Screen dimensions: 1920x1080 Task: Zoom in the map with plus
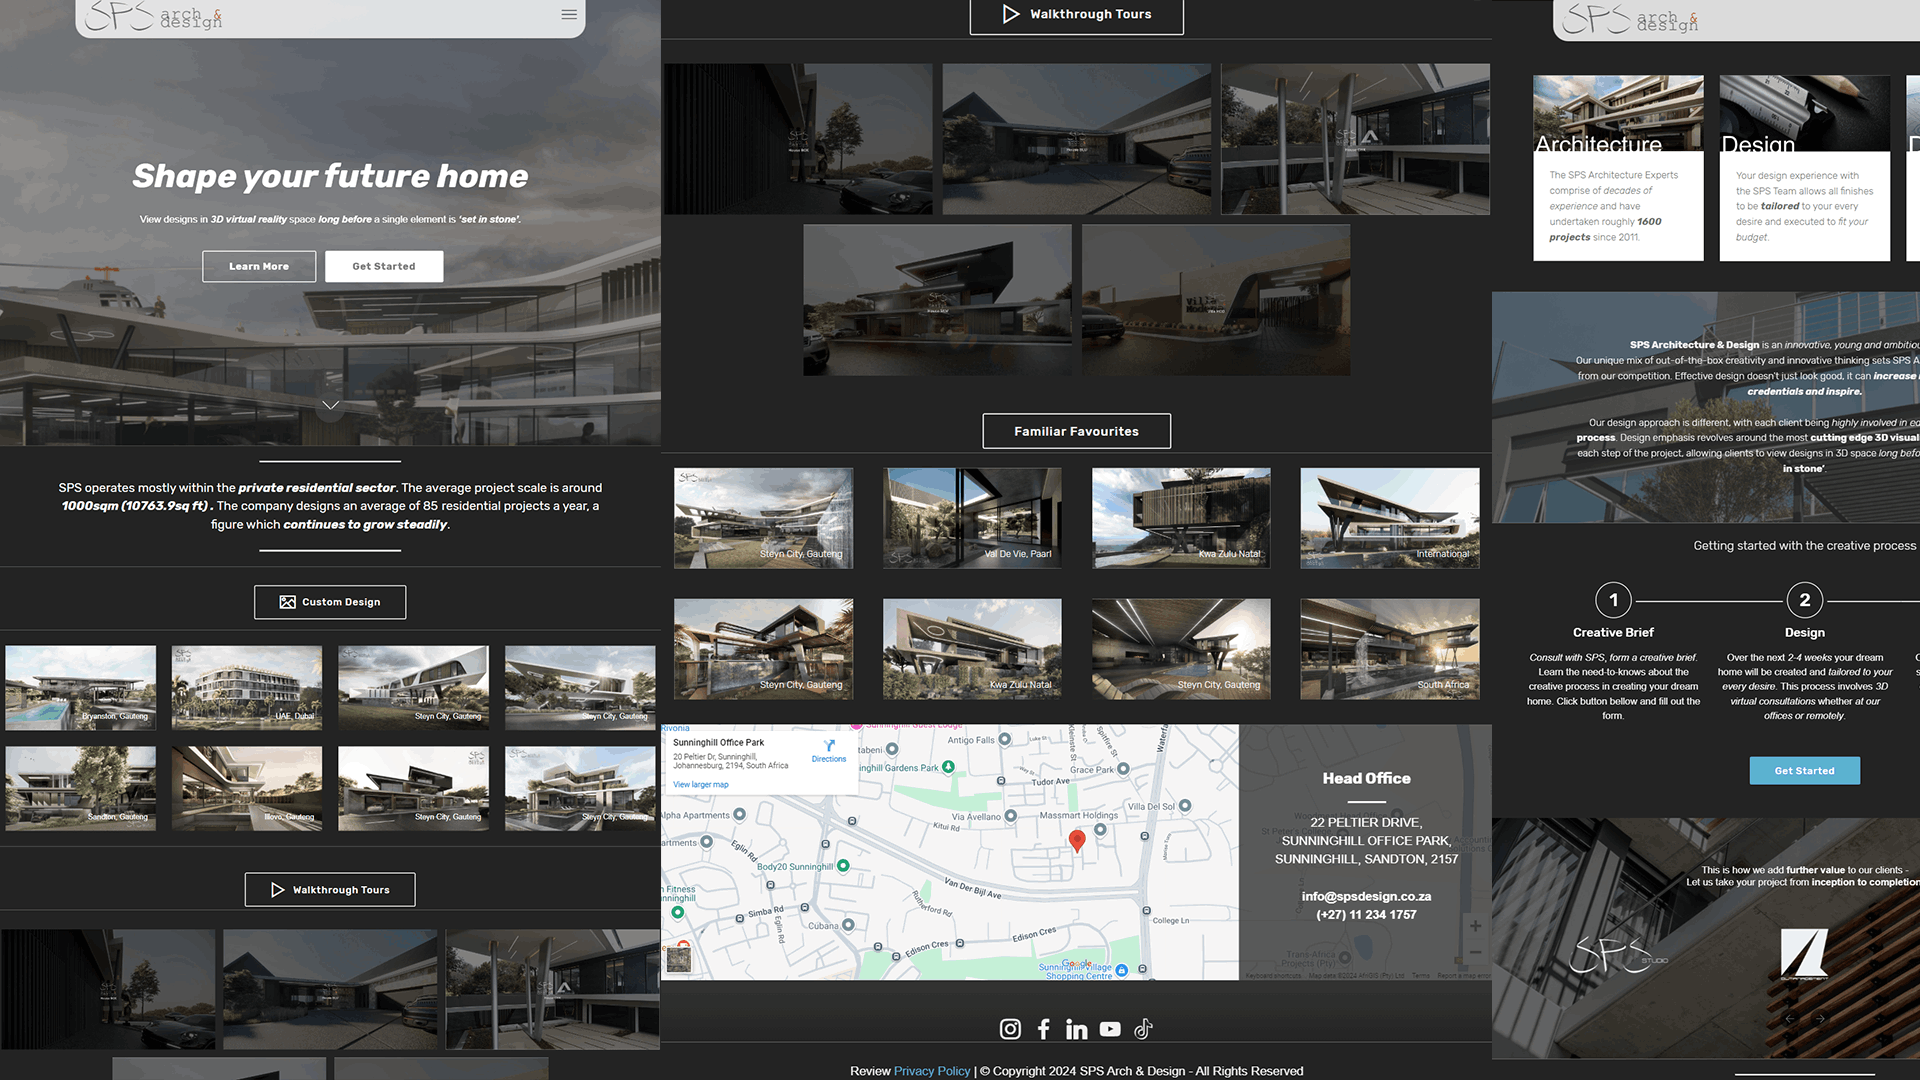tap(1475, 926)
